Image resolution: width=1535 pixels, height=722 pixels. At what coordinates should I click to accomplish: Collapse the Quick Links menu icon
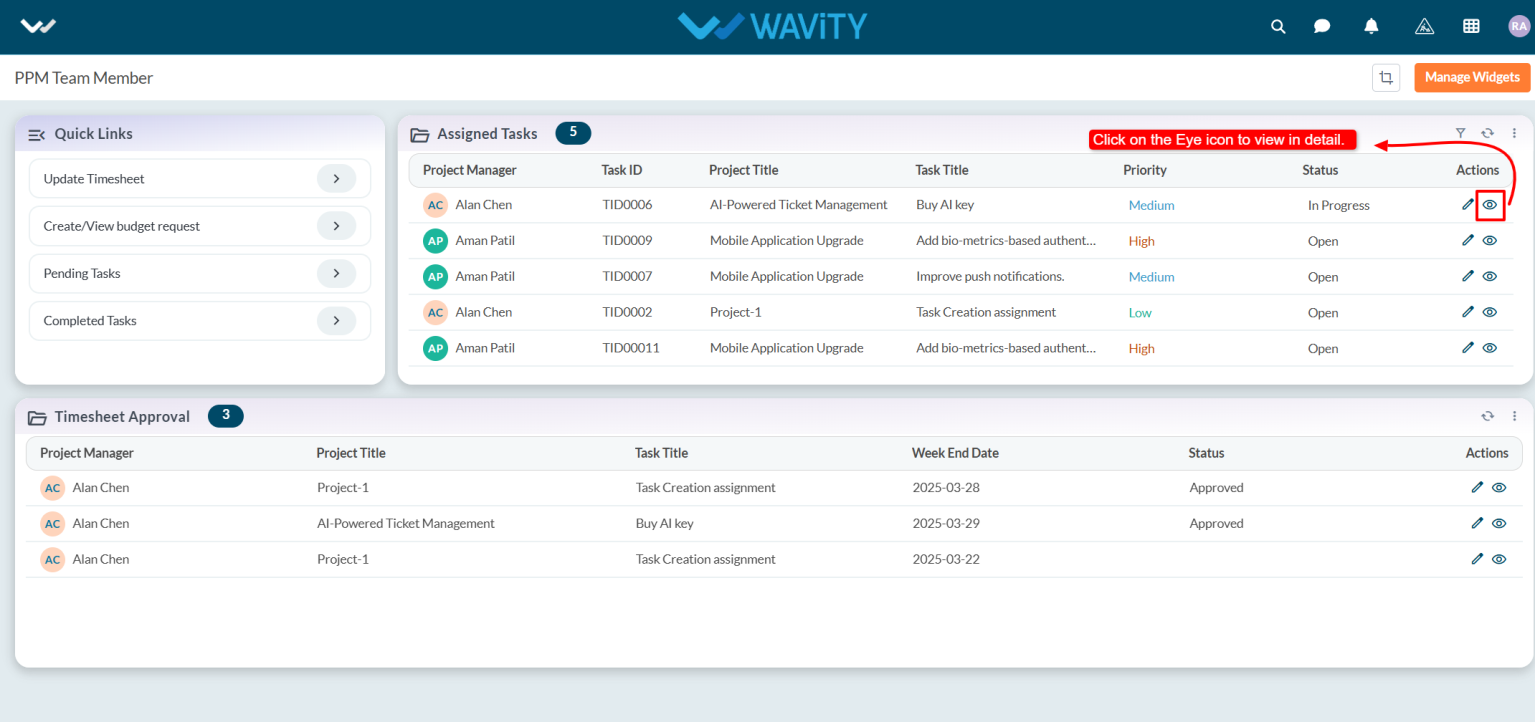[37, 134]
